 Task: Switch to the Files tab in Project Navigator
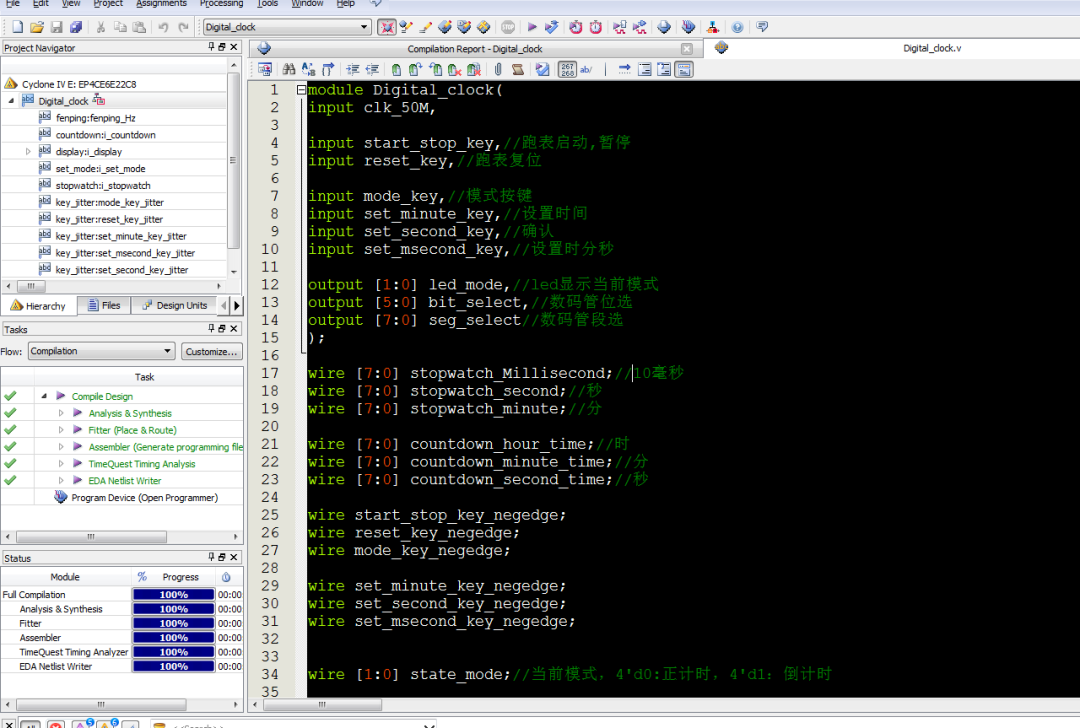point(104,305)
